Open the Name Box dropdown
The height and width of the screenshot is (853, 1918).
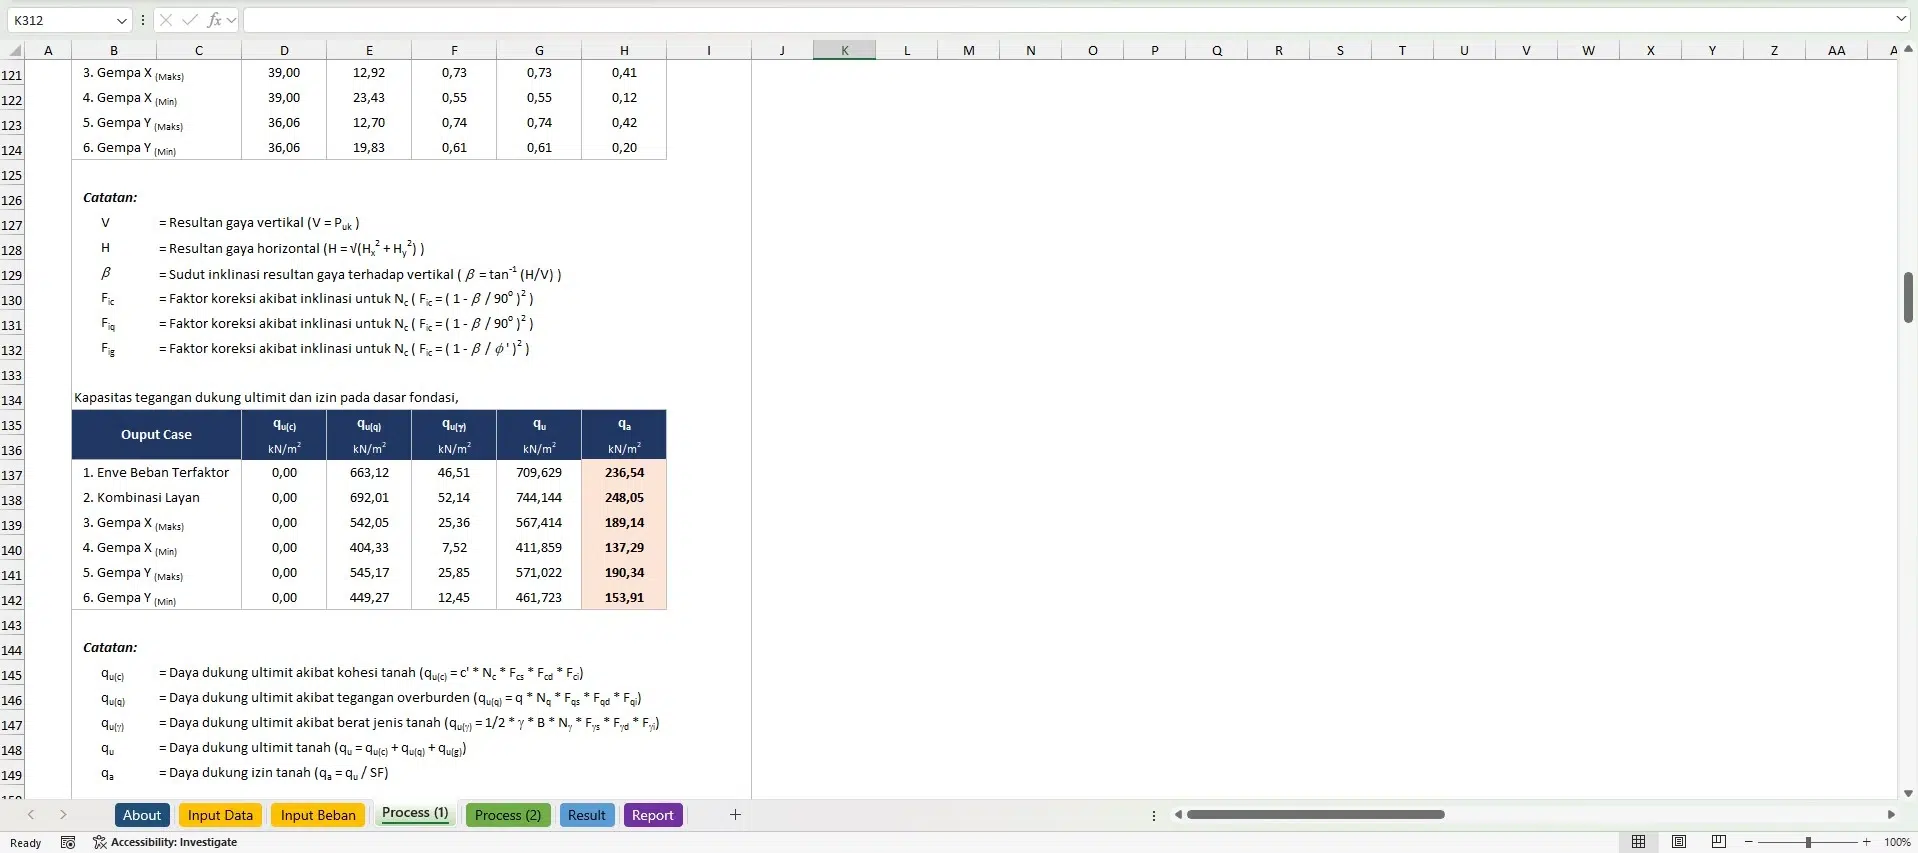[121, 20]
